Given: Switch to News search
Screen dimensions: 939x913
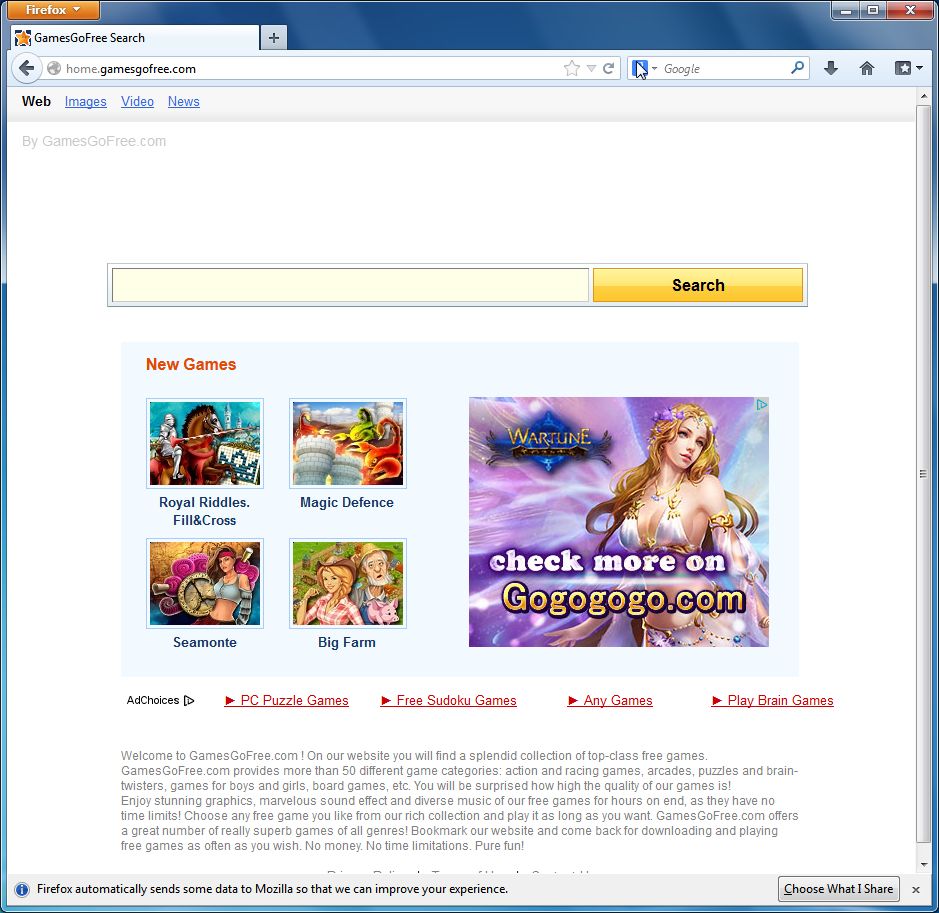Looking at the screenshot, I should pyautogui.click(x=184, y=102).
